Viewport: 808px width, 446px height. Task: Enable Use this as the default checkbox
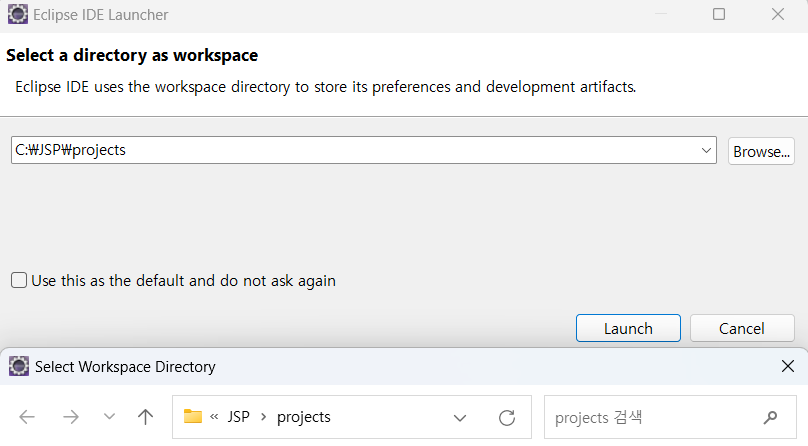click(19, 281)
